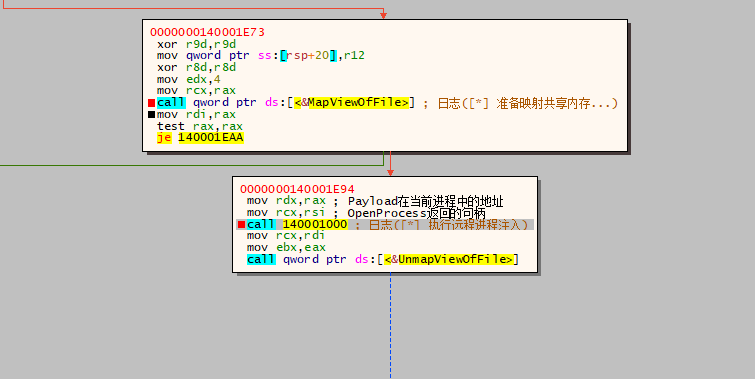Click the mov rdx,rax instruction
This screenshot has height=379, width=755.
(286, 201)
